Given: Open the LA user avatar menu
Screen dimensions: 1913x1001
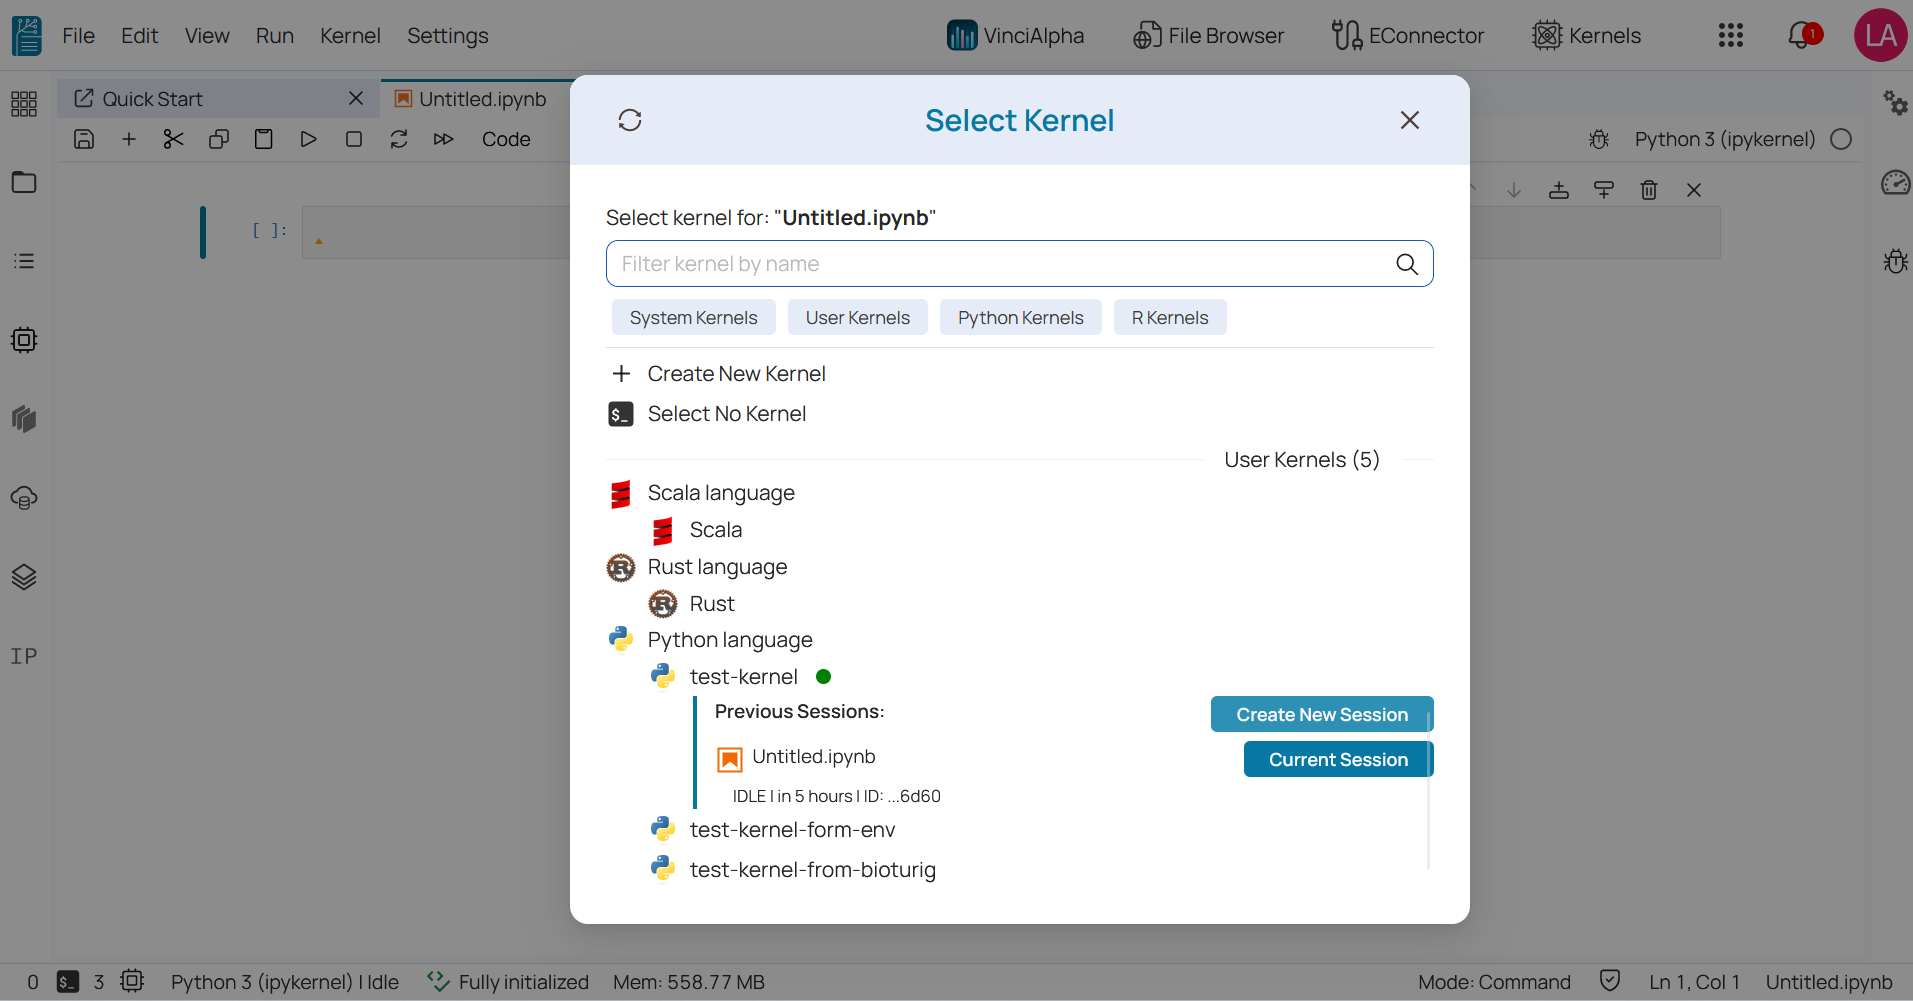Looking at the screenshot, I should 1880,36.
